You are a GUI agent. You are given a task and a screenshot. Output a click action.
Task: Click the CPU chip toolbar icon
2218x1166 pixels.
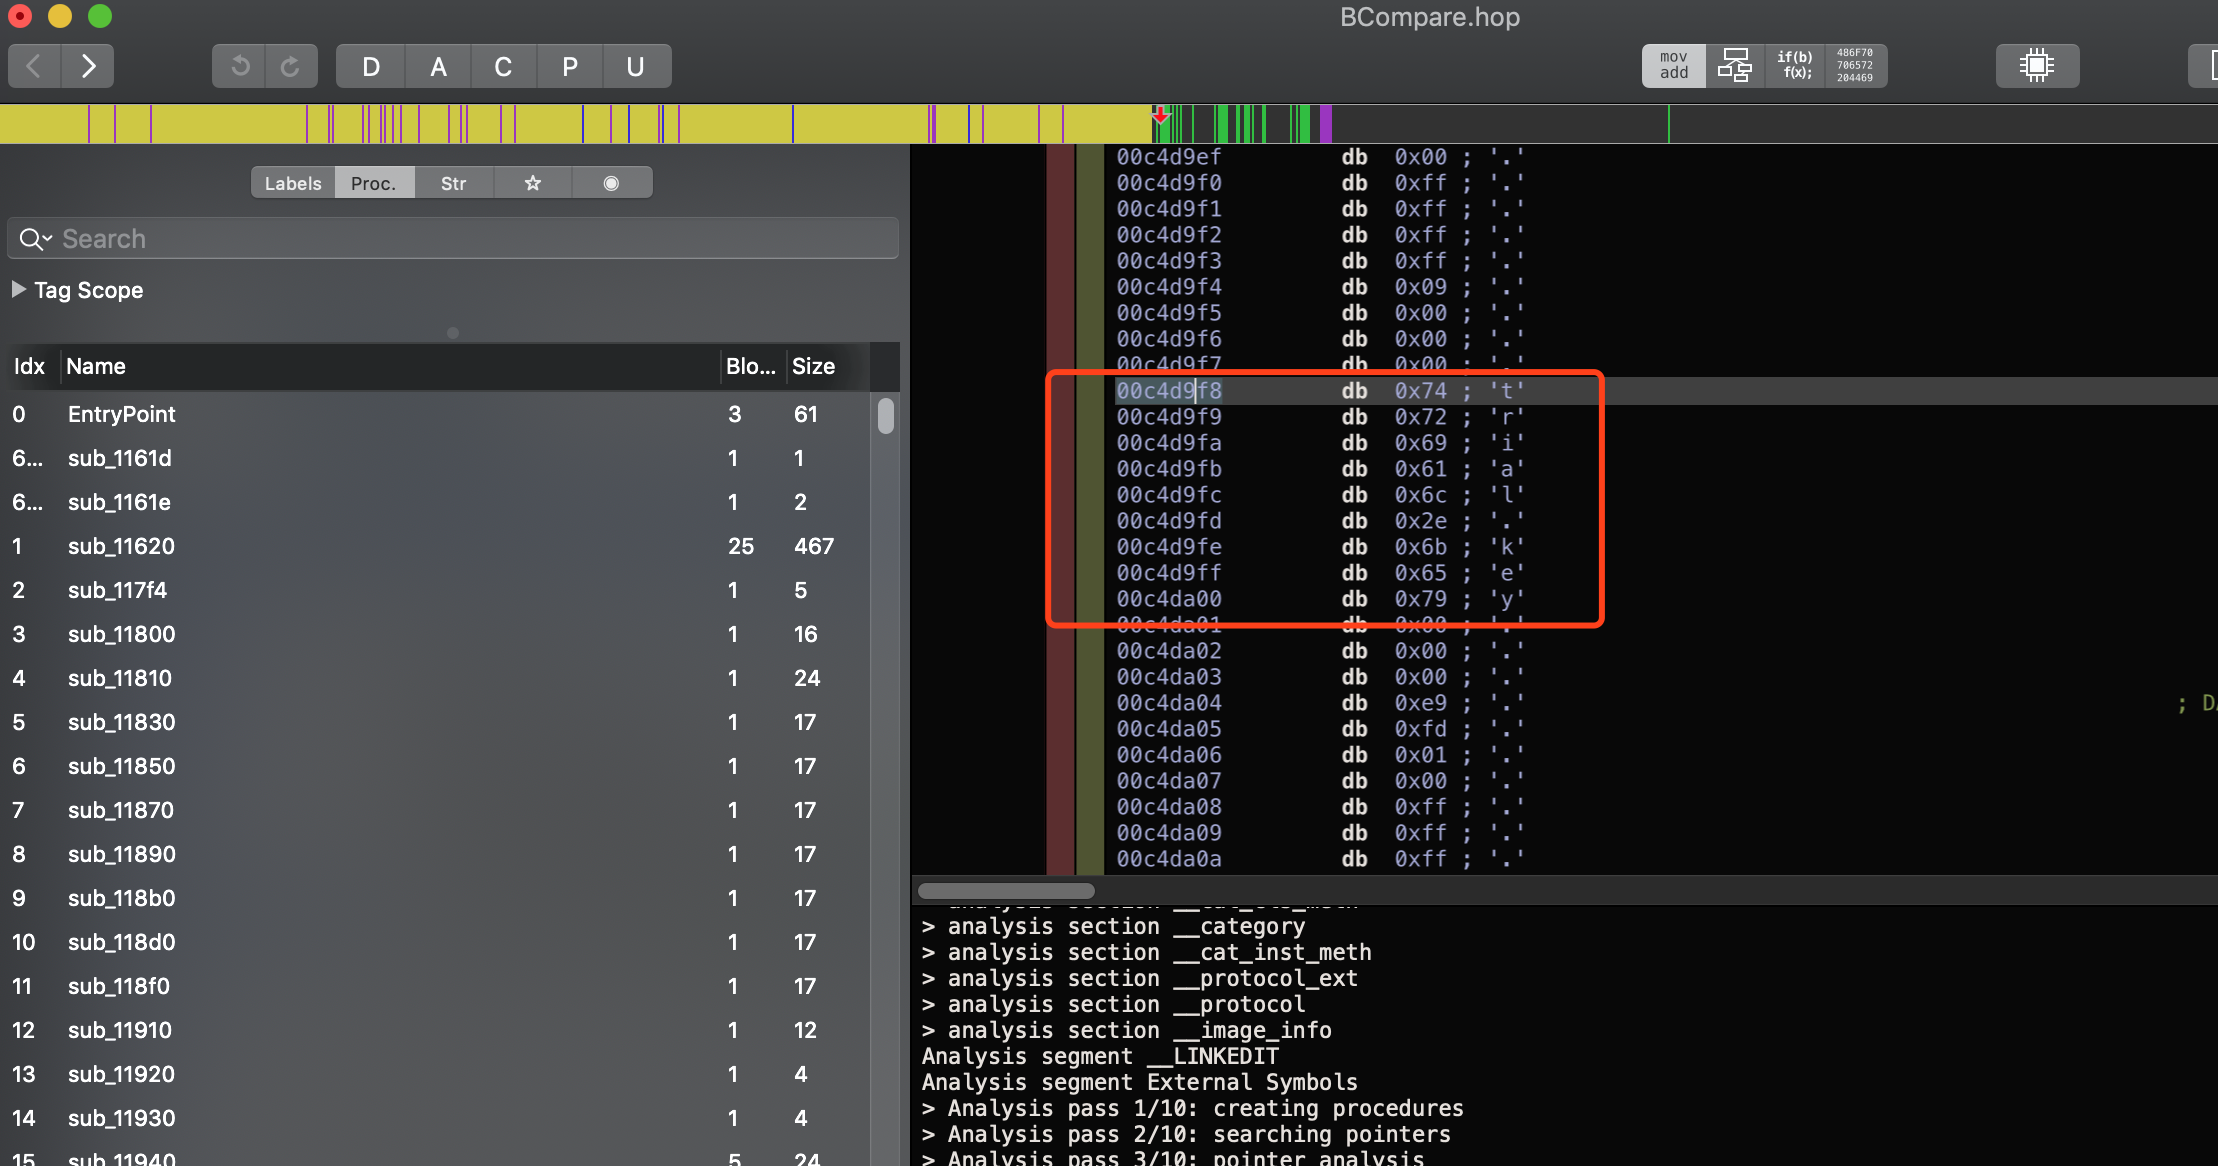[x=2036, y=66]
